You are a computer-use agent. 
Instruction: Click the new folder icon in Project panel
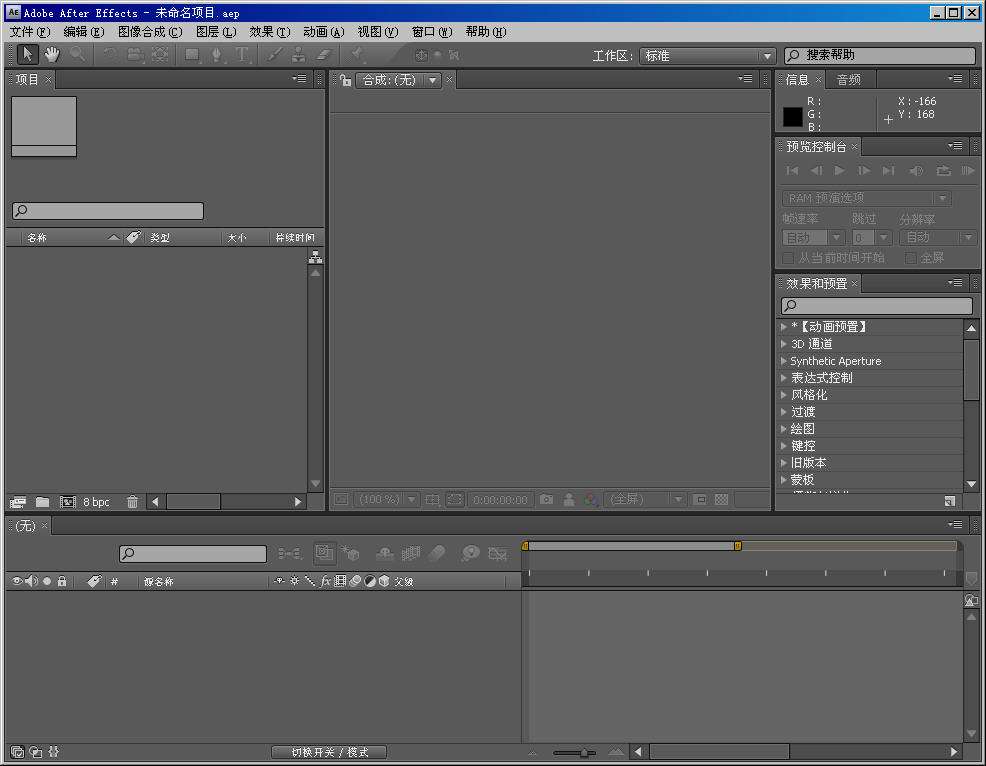[x=42, y=502]
